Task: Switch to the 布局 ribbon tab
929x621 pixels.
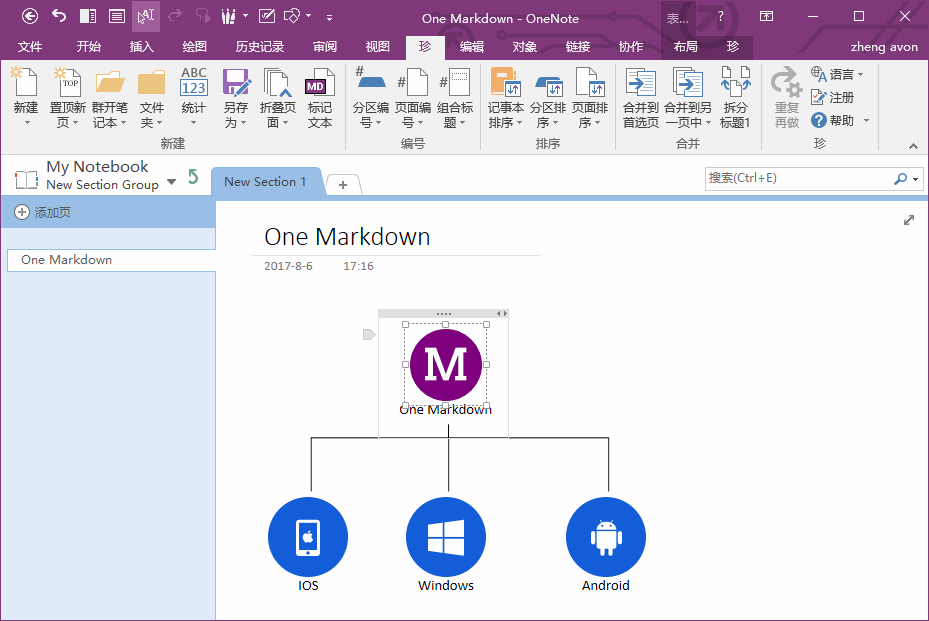Action: [685, 47]
